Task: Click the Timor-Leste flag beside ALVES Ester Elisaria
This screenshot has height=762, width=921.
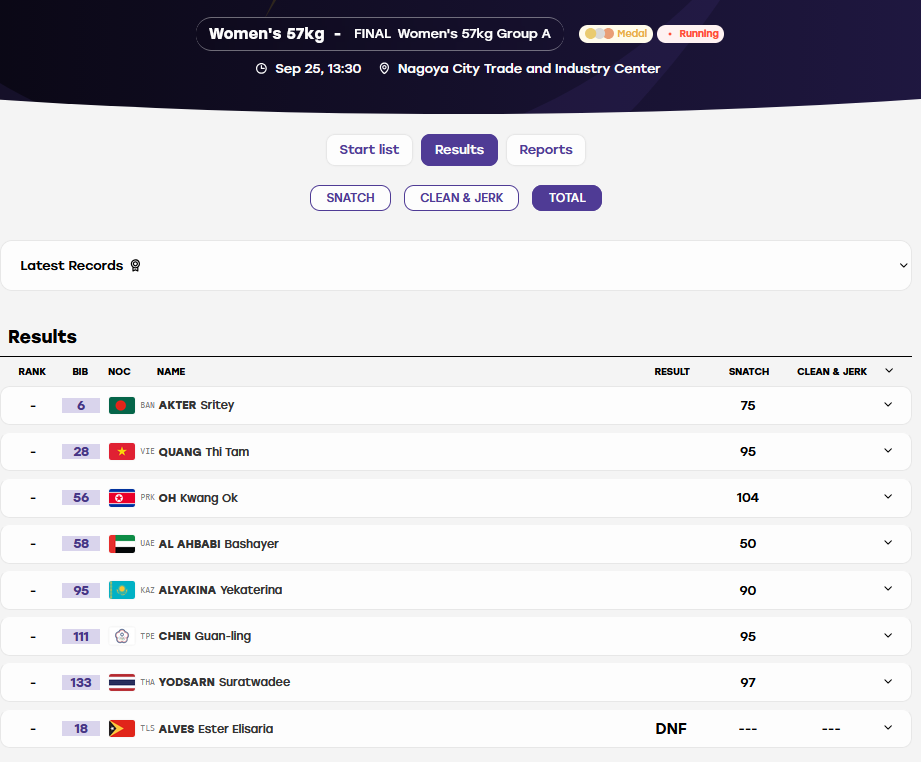Action: (122, 729)
